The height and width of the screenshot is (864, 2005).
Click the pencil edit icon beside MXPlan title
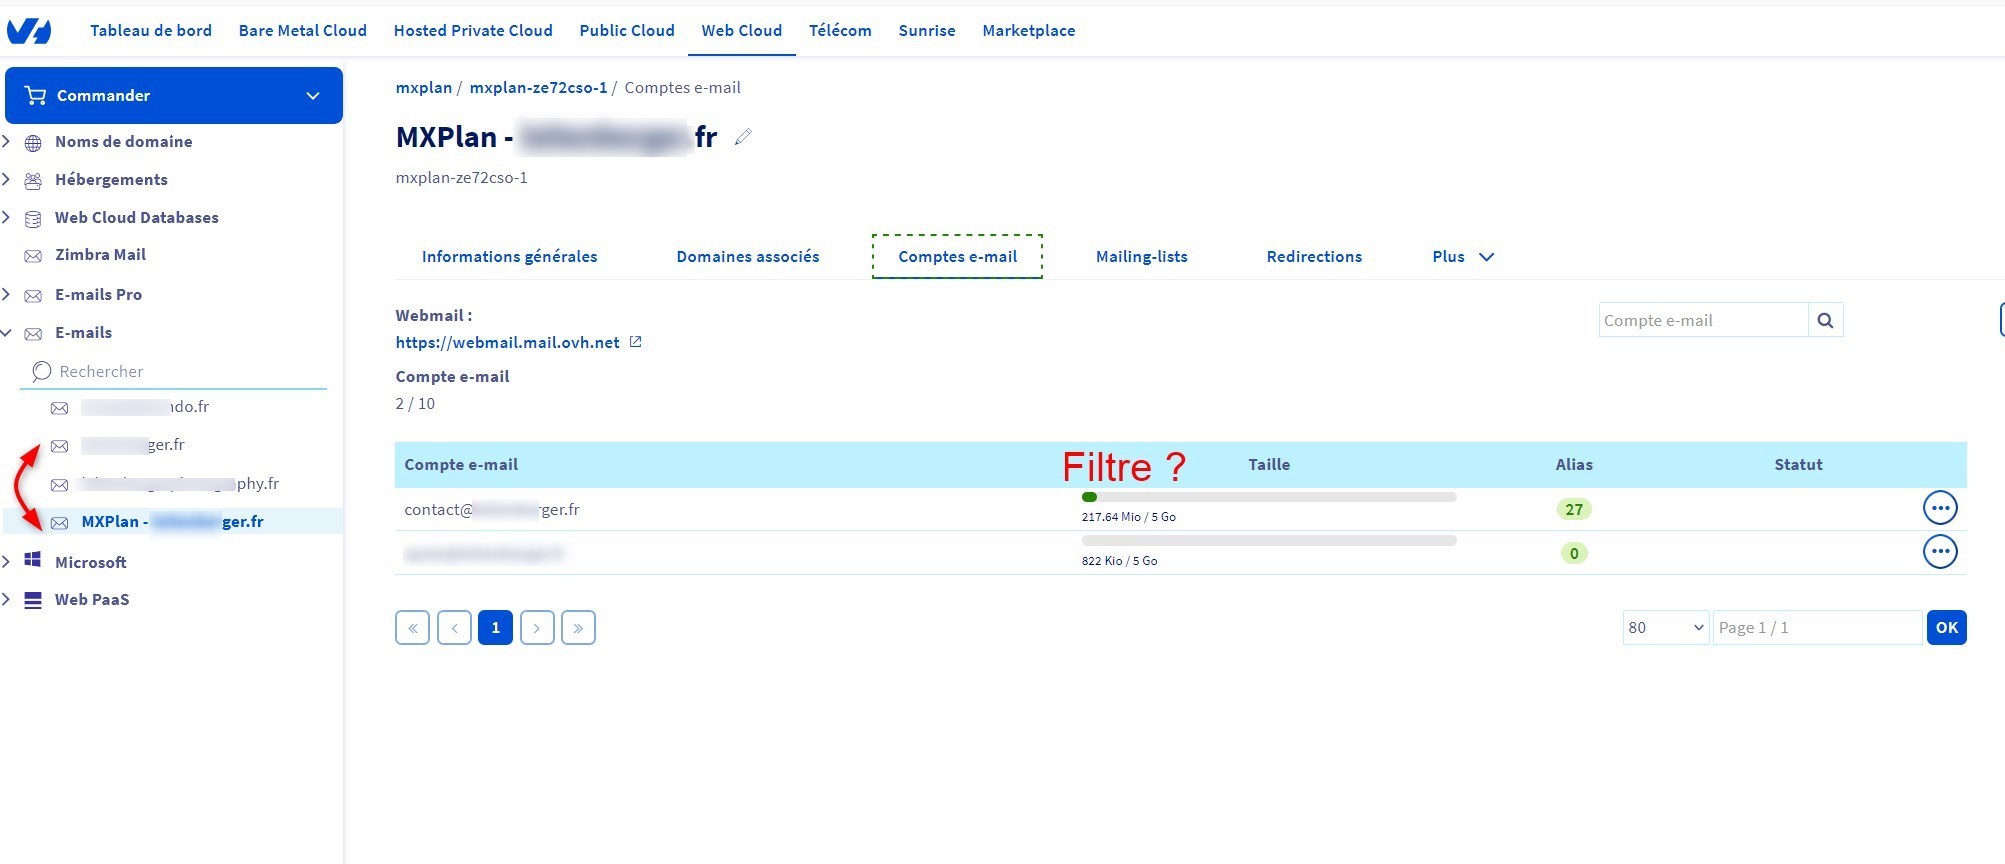coord(742,137)
